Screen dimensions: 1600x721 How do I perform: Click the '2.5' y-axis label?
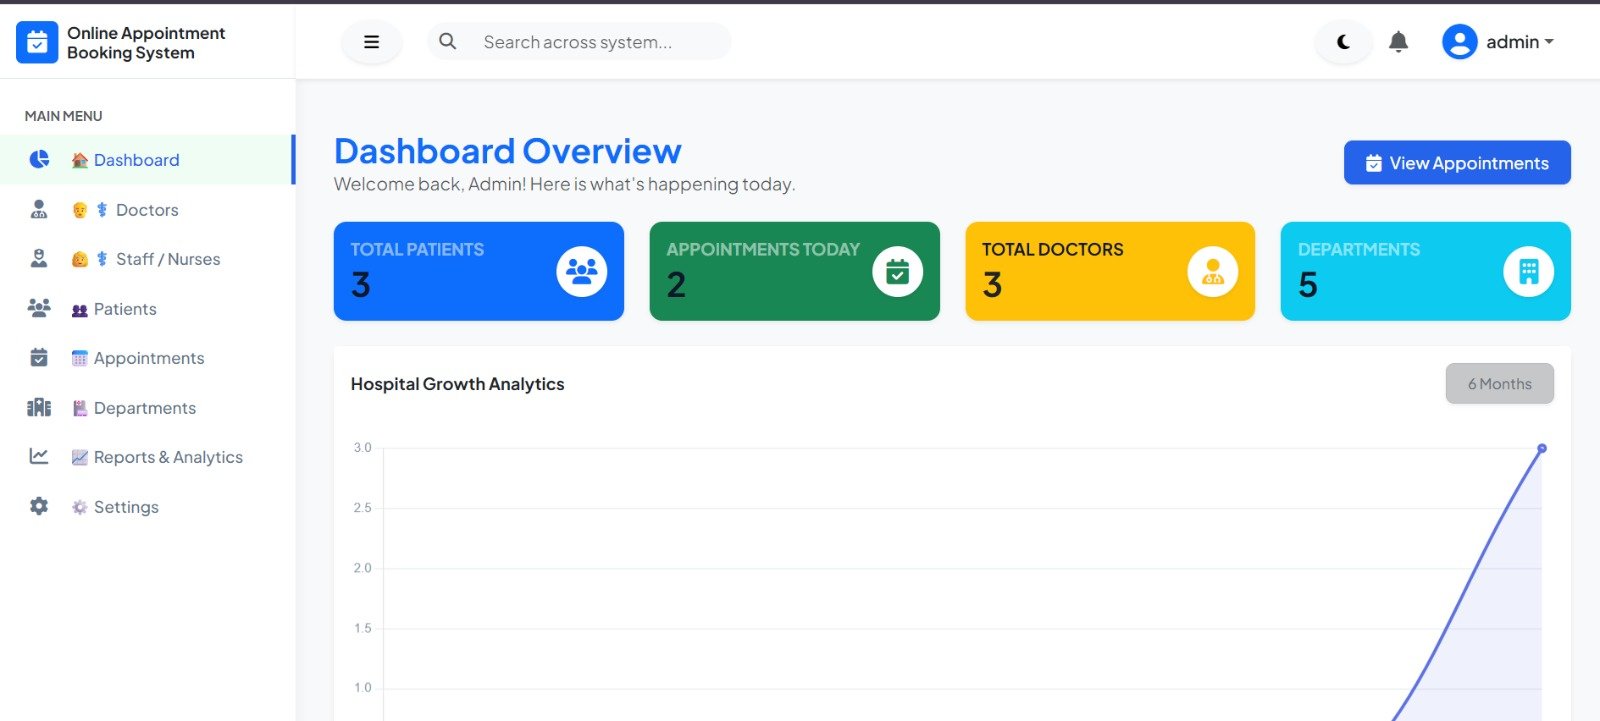[362, 508]
